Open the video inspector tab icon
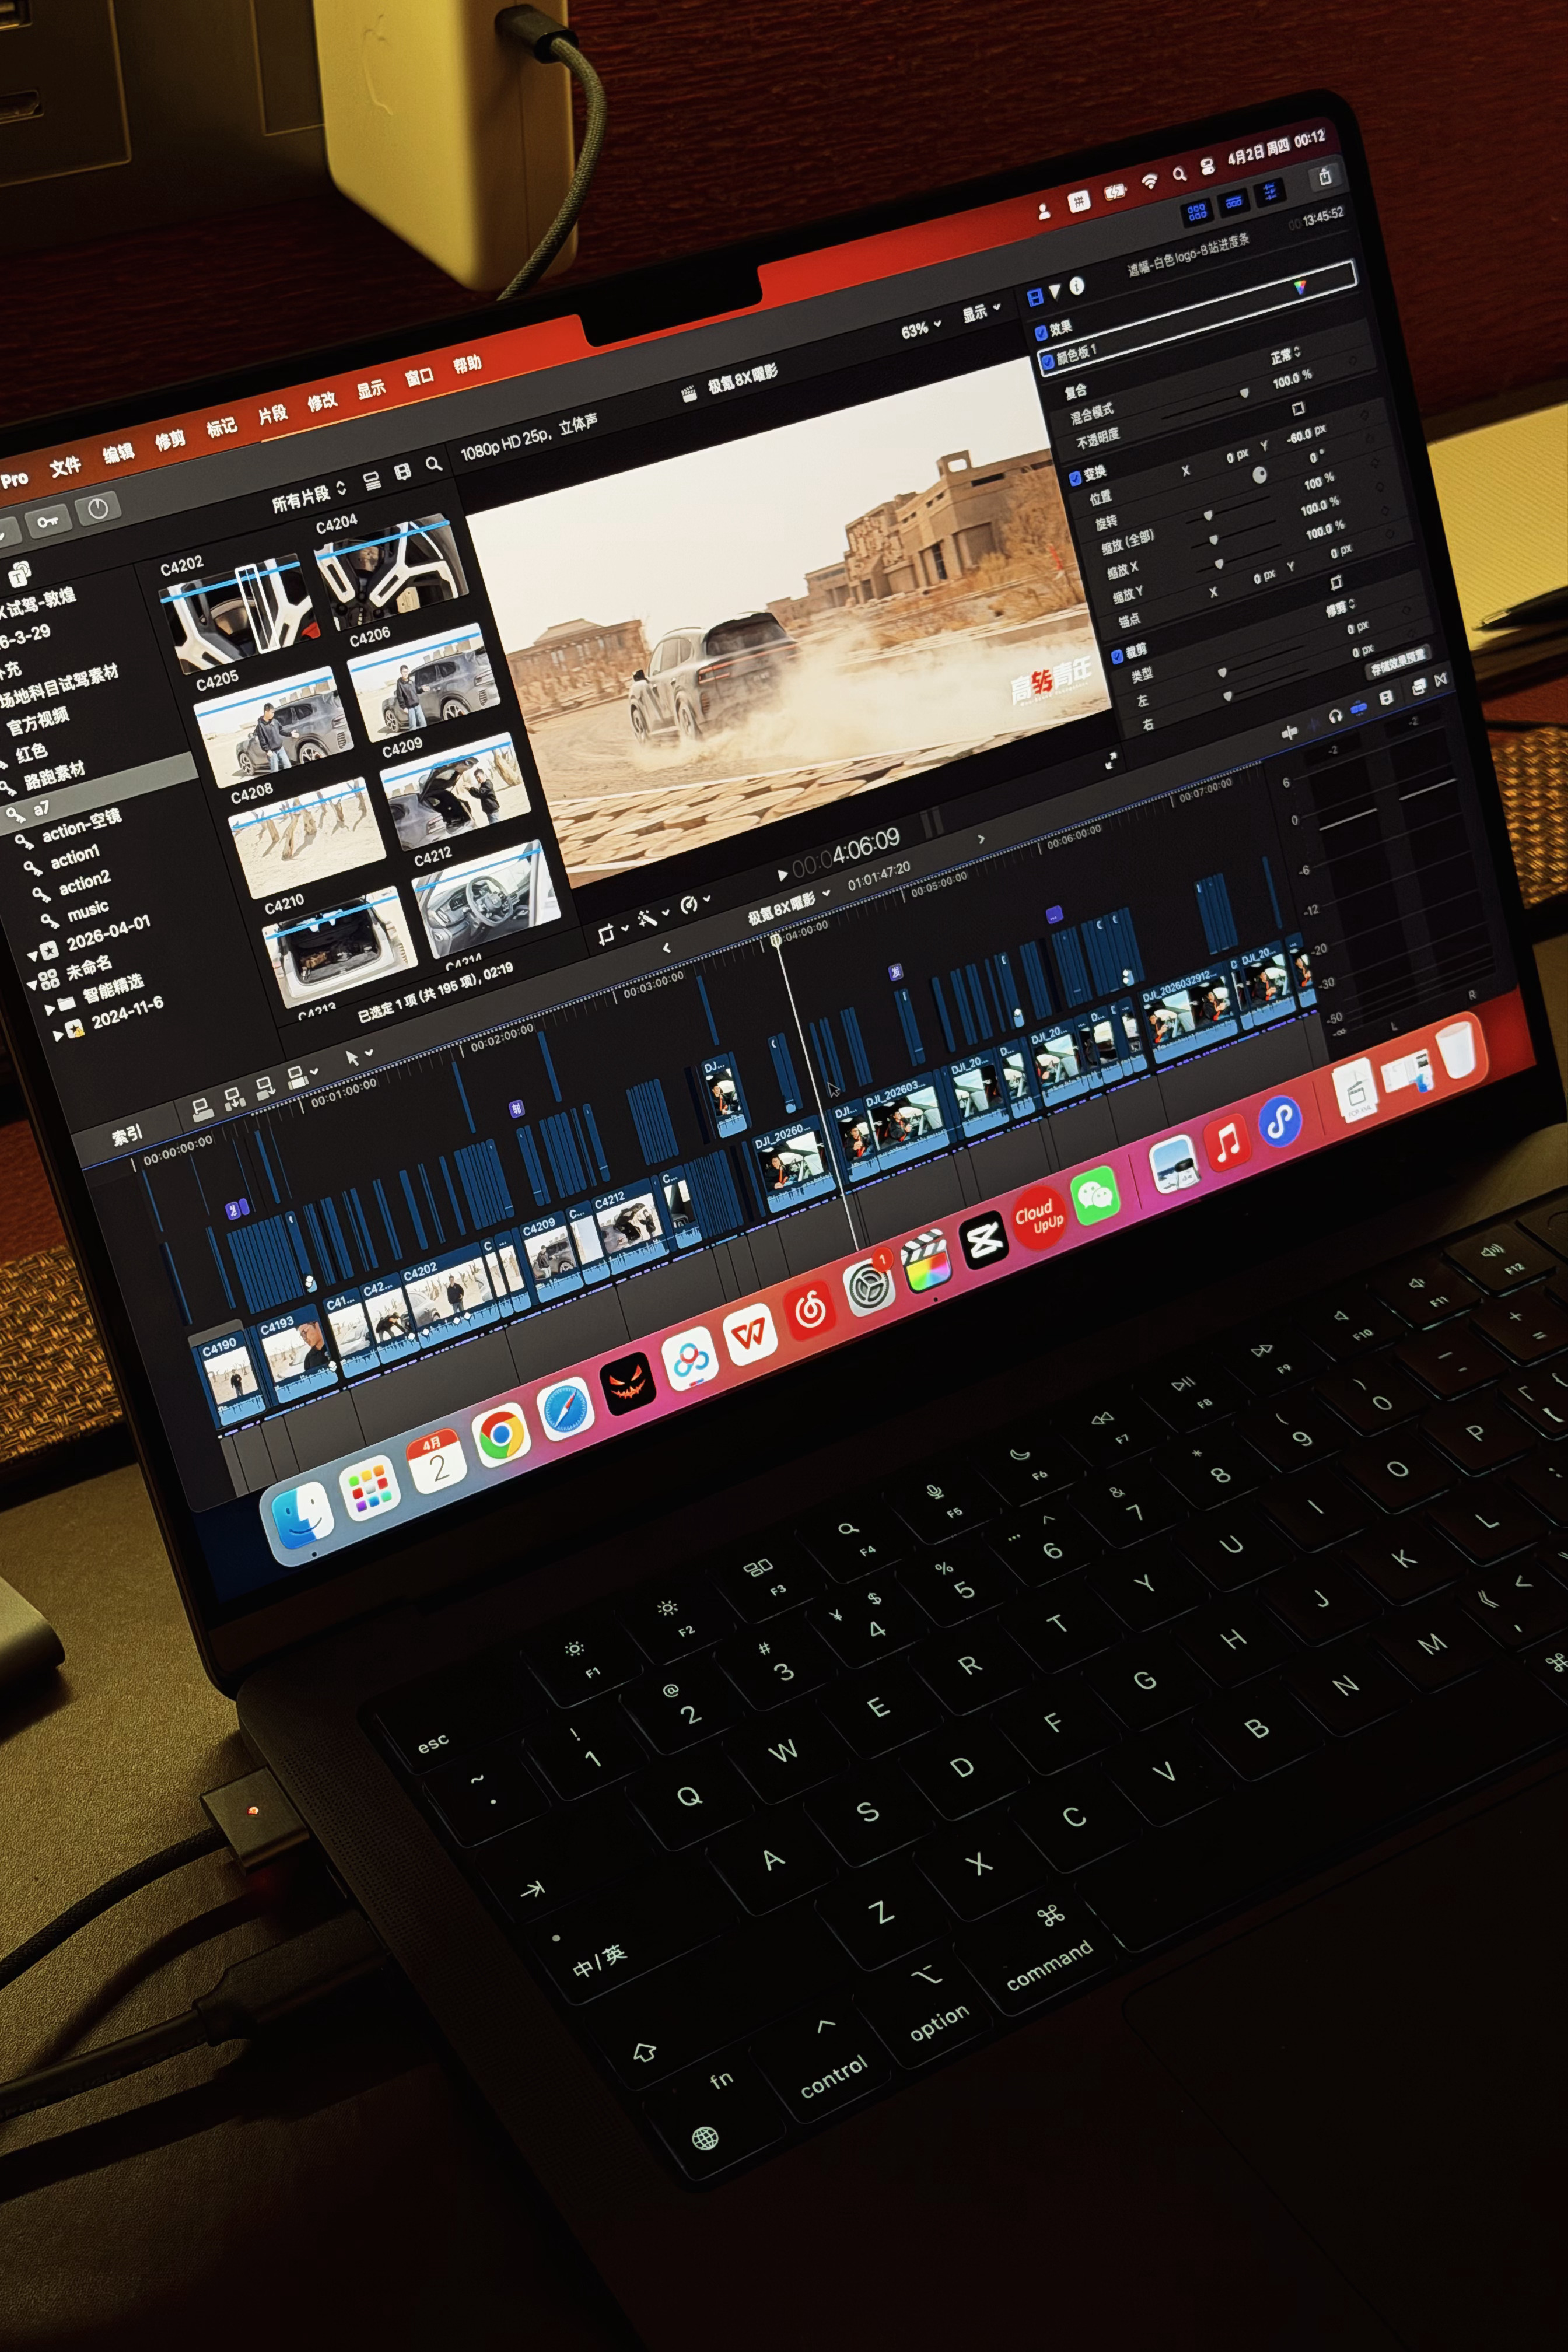The width and height of the screenshot is (1568, 2352). [x=1035, y=296]
